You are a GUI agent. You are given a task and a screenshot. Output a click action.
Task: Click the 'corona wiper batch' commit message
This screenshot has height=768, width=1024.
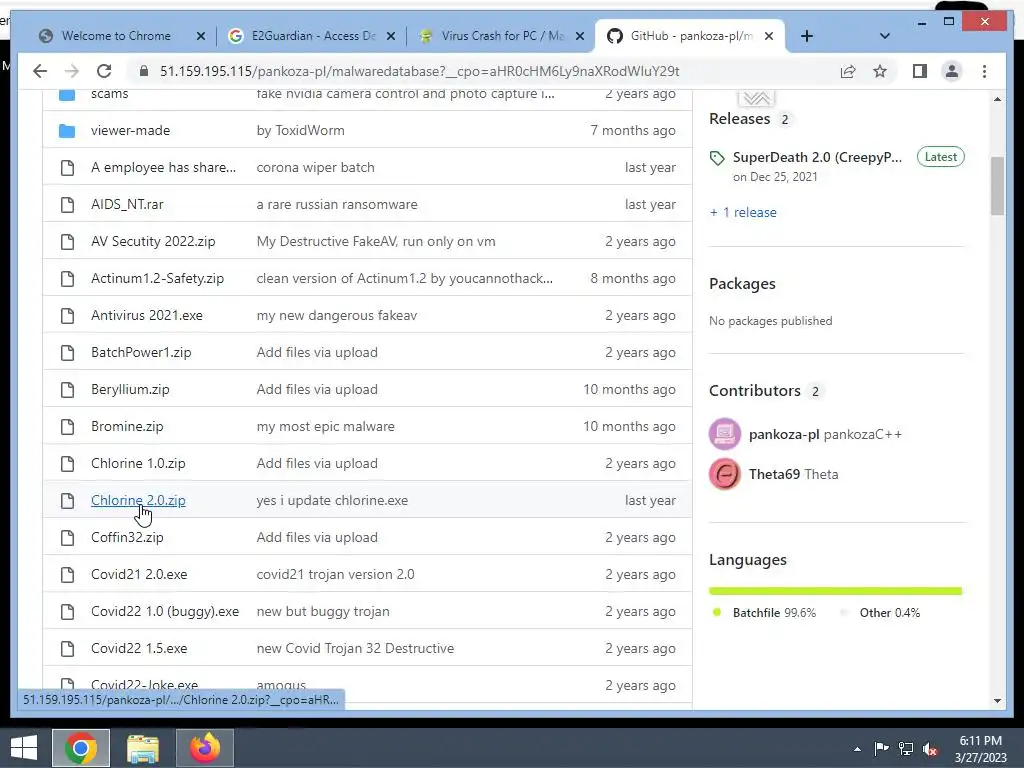point(315,167)
